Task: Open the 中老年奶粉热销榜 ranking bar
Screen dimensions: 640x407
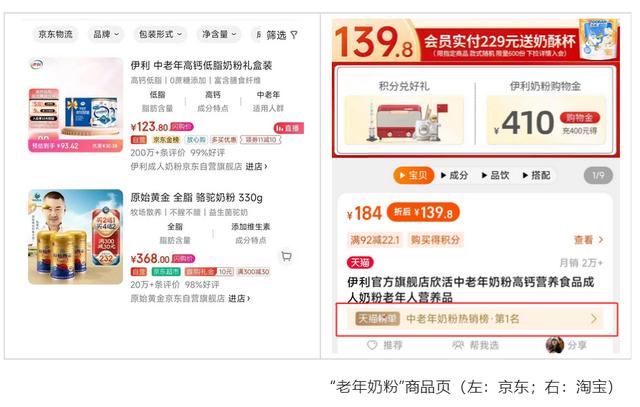Action: pos(476,319)
